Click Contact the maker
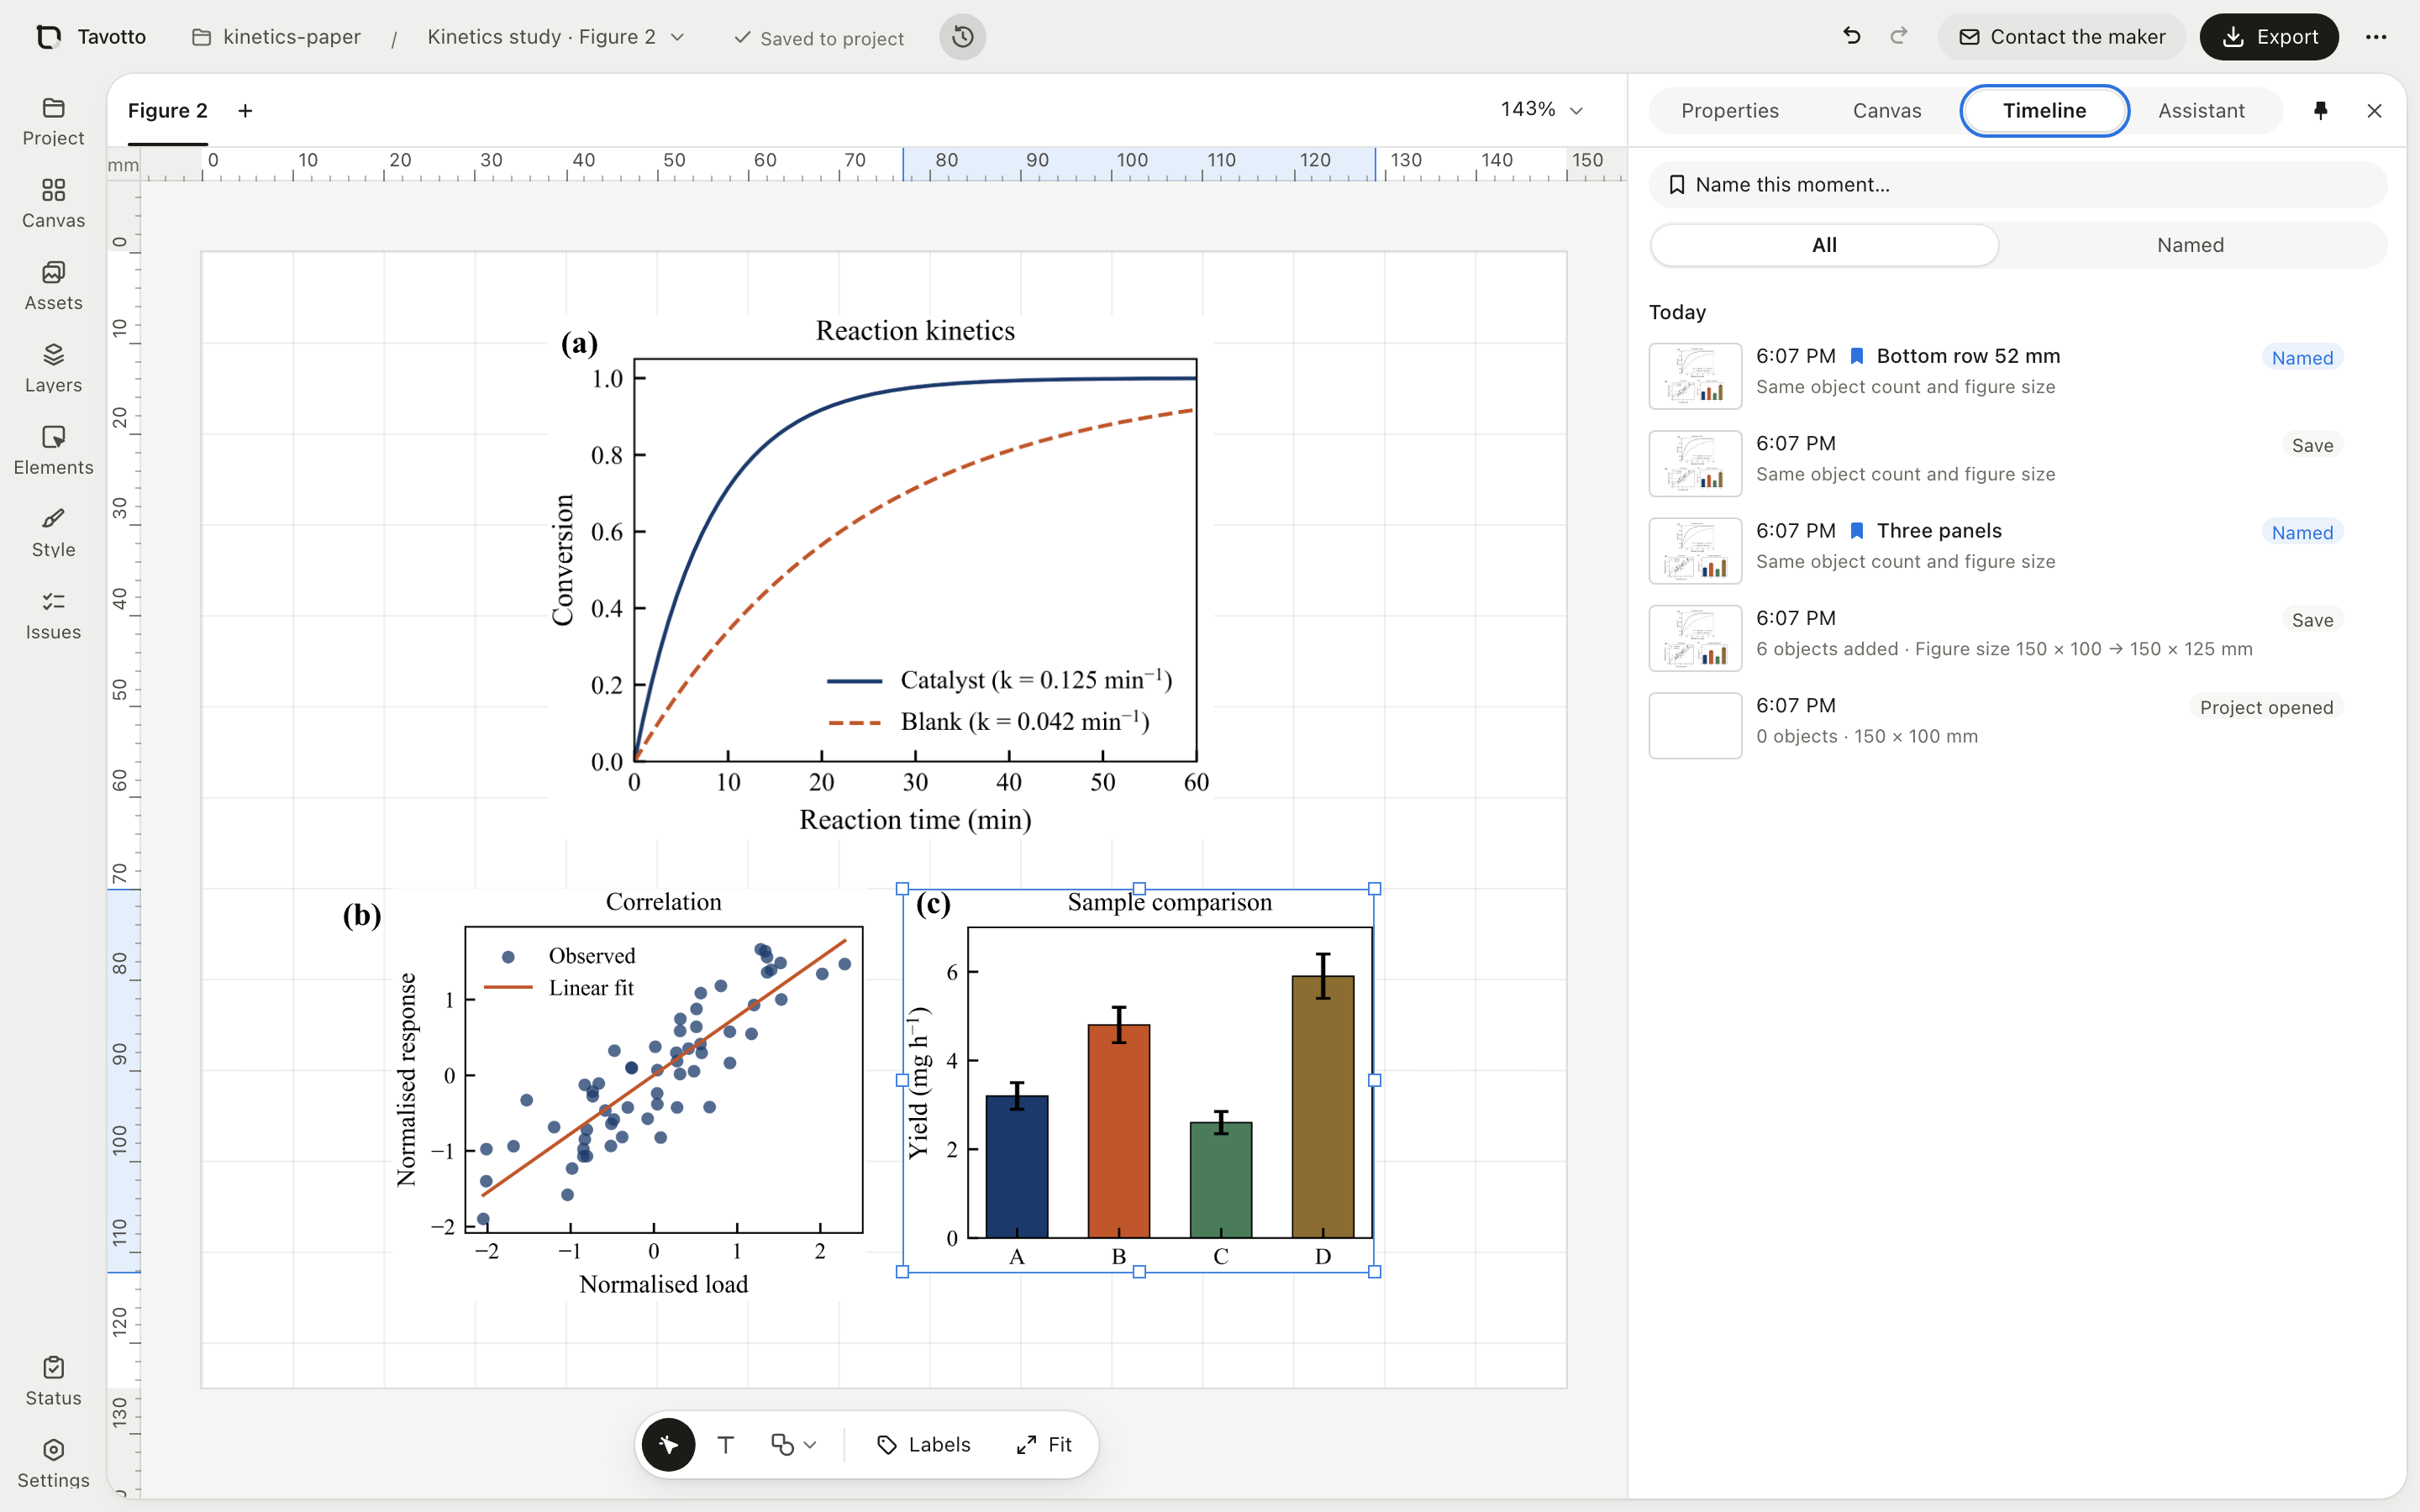The height and width of the screenshot is (1512, 2420). [x=2062, y=37]
